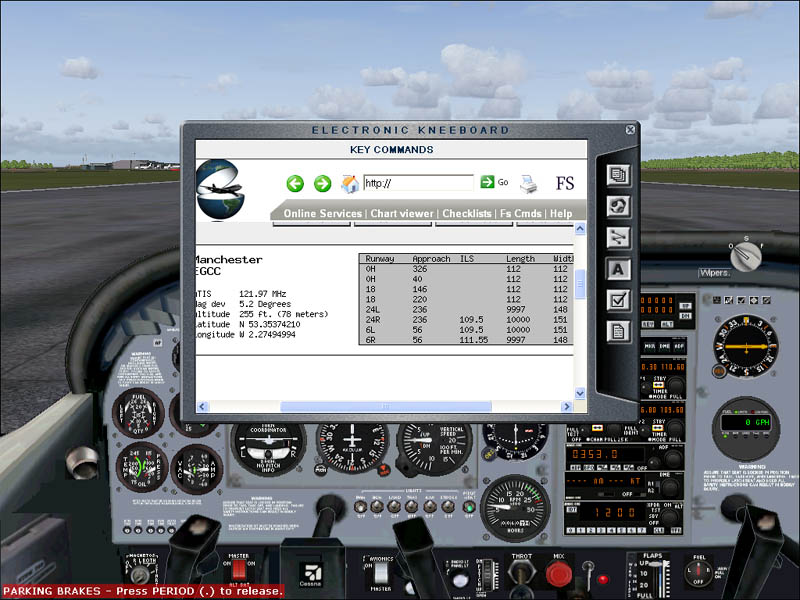The height and width of the screenshot is (600, 800).
Task: Select the checklist checkmark icon on kneeboard sidebar
Action: pos(618,299)
